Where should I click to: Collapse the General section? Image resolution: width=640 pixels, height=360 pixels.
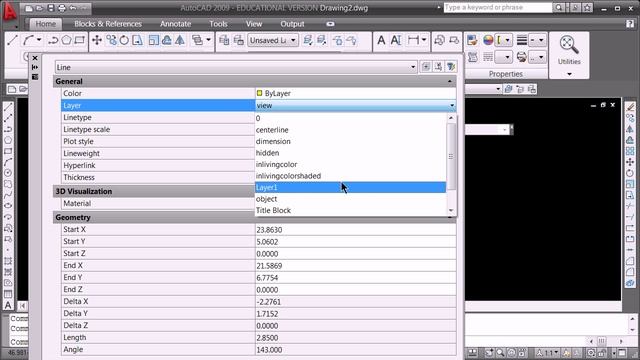pyautogui.click(x=449, y=82)
